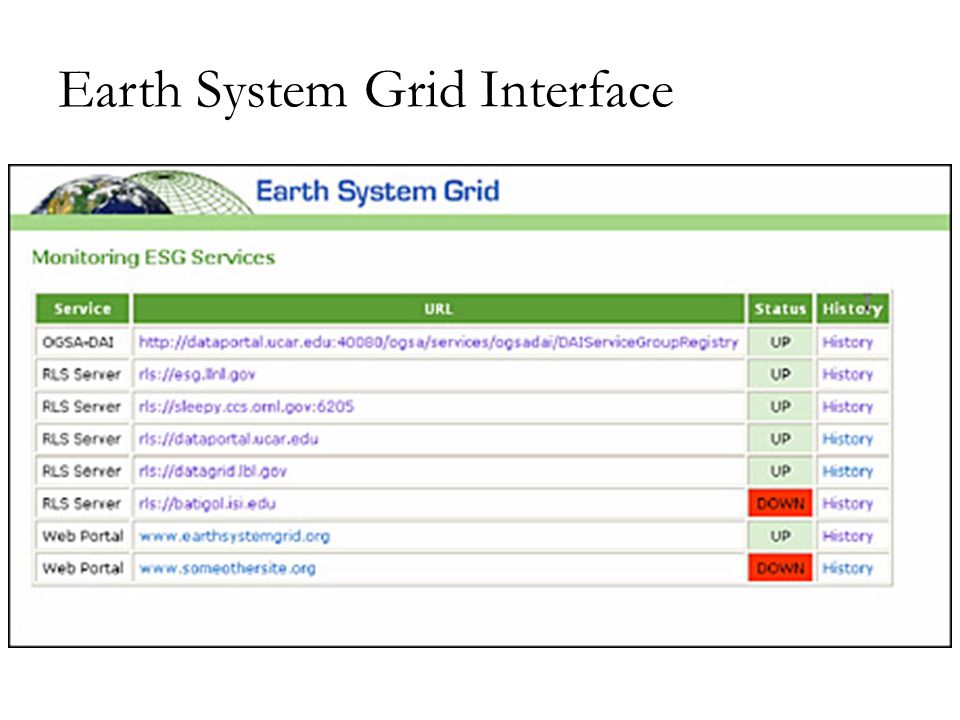The image size is (960, 720).
Task: Click the UP status for the sleepy.ccs.ornl.gov row
Action: pos(780,407)
